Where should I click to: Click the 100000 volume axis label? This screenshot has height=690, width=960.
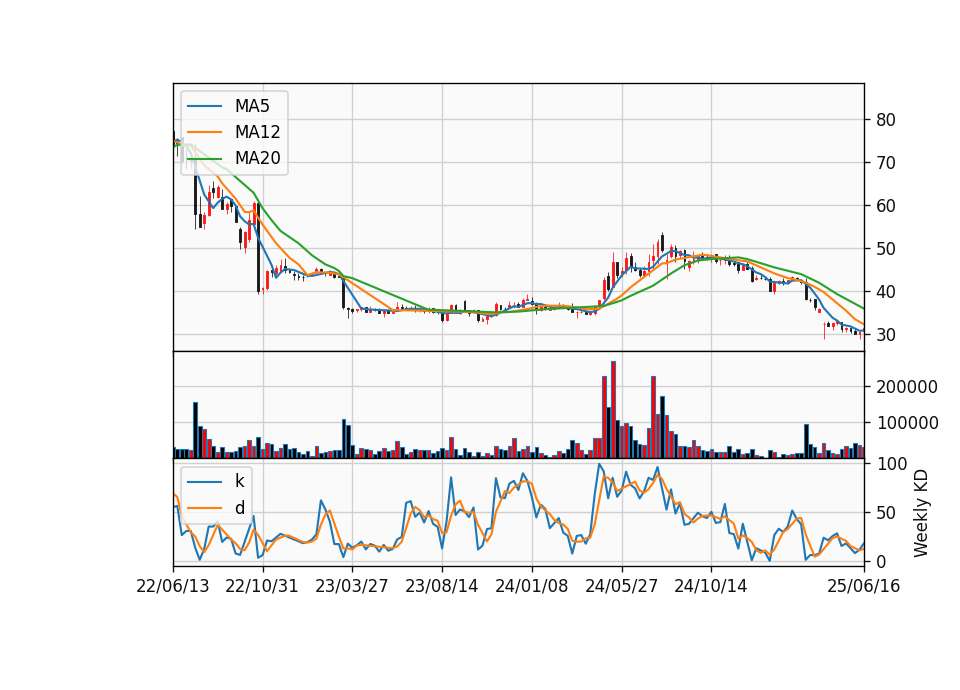point(907,423)
